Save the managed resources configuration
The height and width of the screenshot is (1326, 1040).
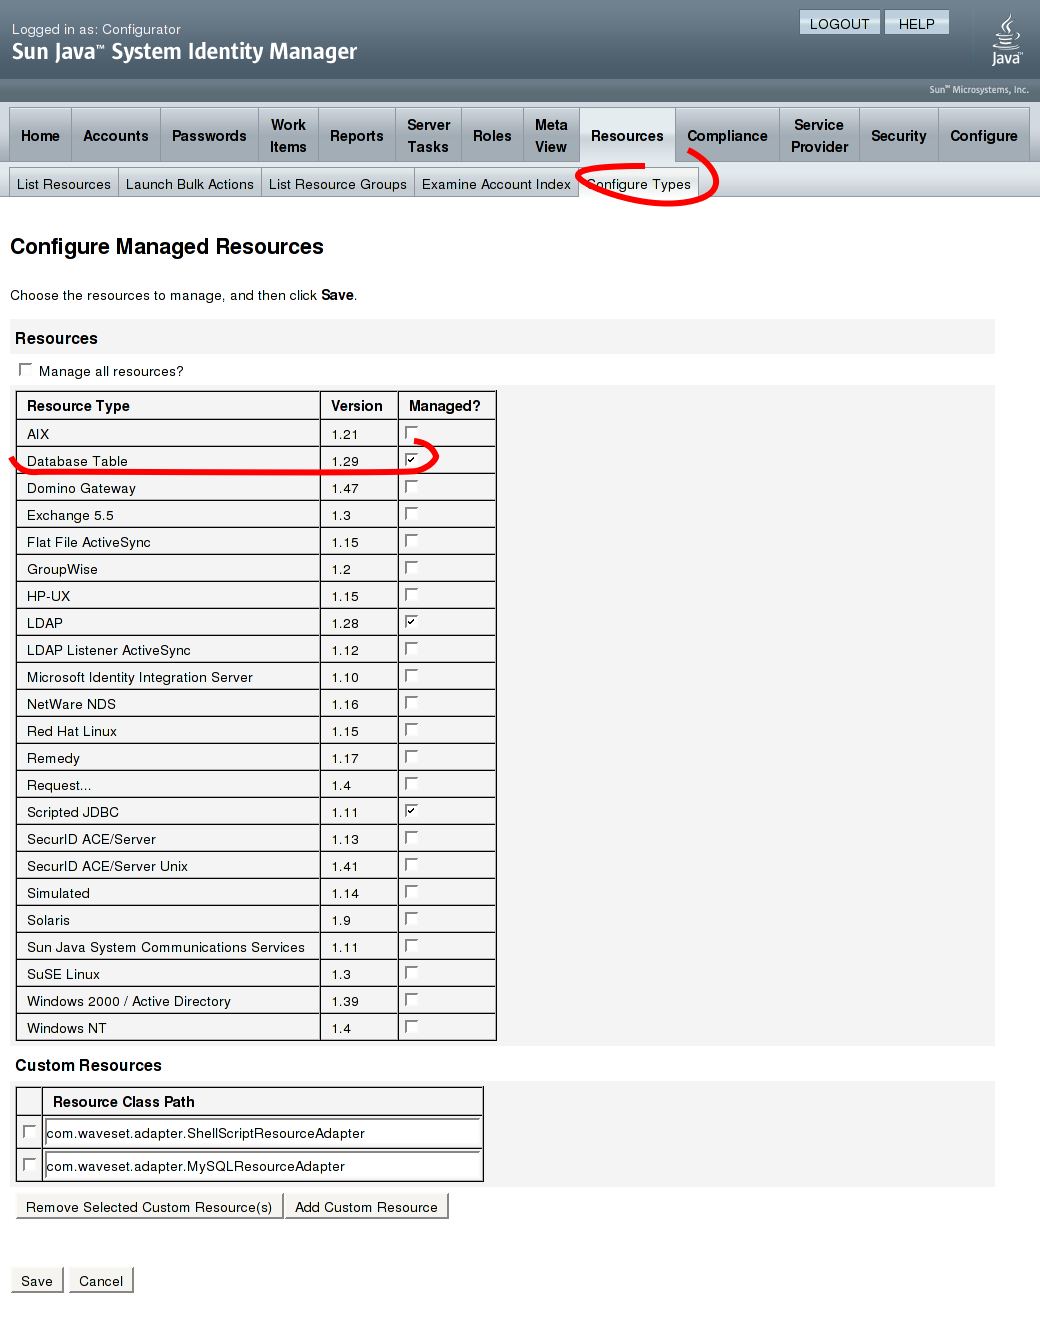click(37, 1281)
